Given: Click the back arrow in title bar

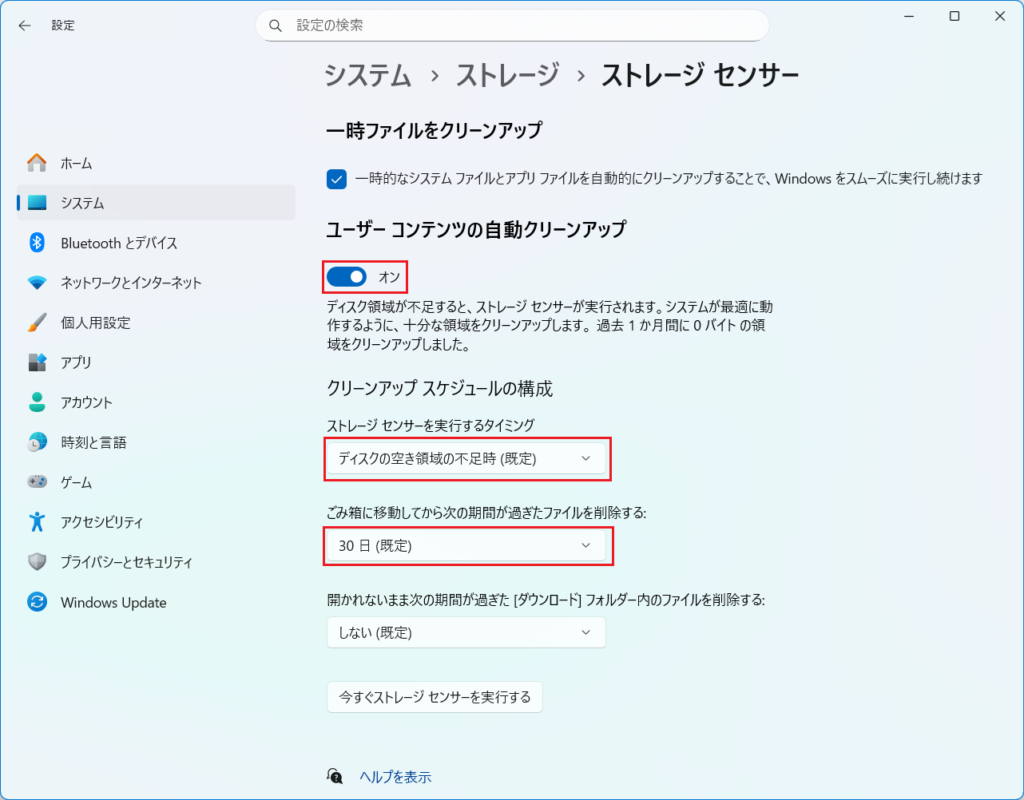Looking at the screenshot, I should point(25,25).
